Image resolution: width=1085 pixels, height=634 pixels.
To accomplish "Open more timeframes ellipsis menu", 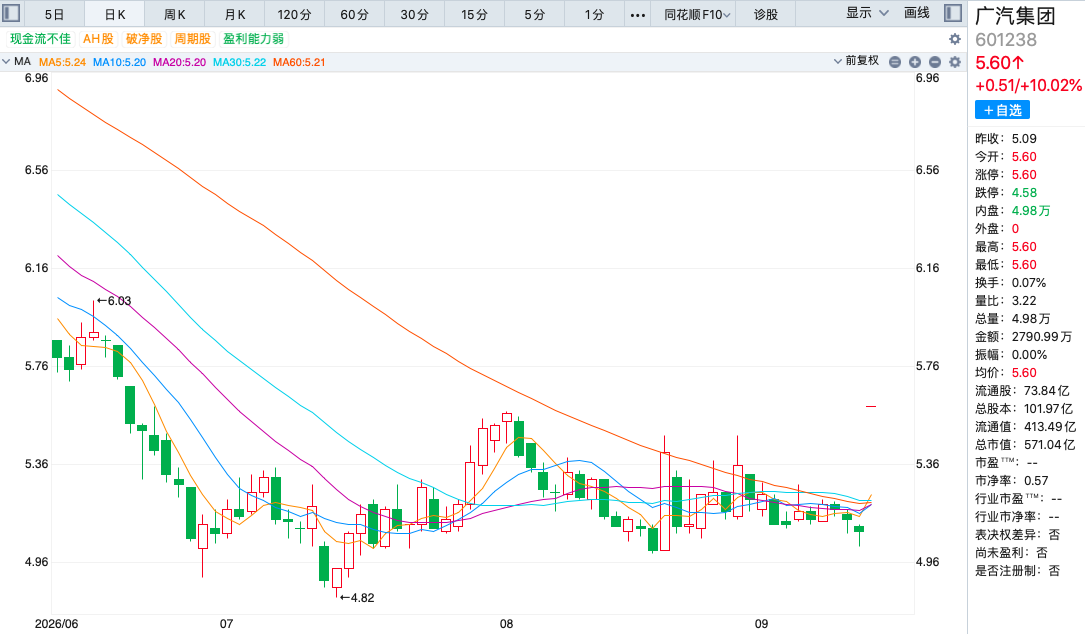I will (638, 15).
